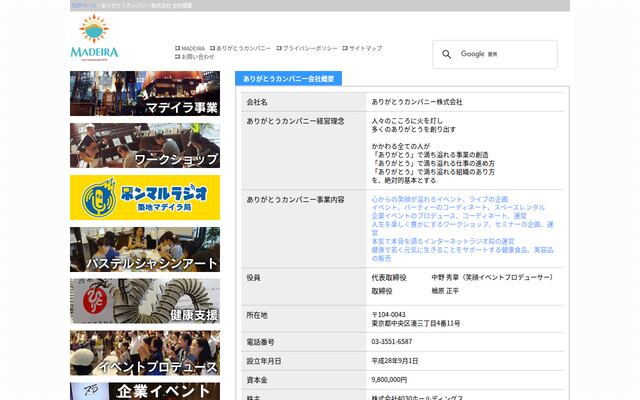640x400 pixels.
Task: Click link 本気で本音を語るインターネットラジオ局の運営
Action: (443, 241)
